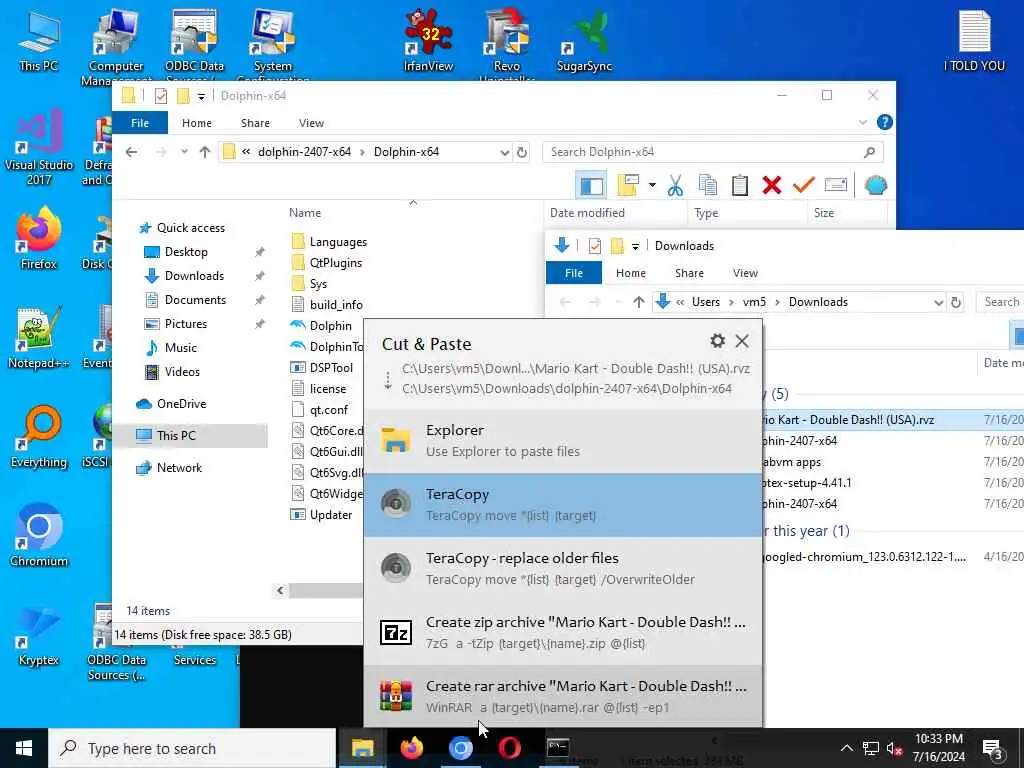Open Opera from the taskbar
This screenshot has width=1024, height=768.
509,748
